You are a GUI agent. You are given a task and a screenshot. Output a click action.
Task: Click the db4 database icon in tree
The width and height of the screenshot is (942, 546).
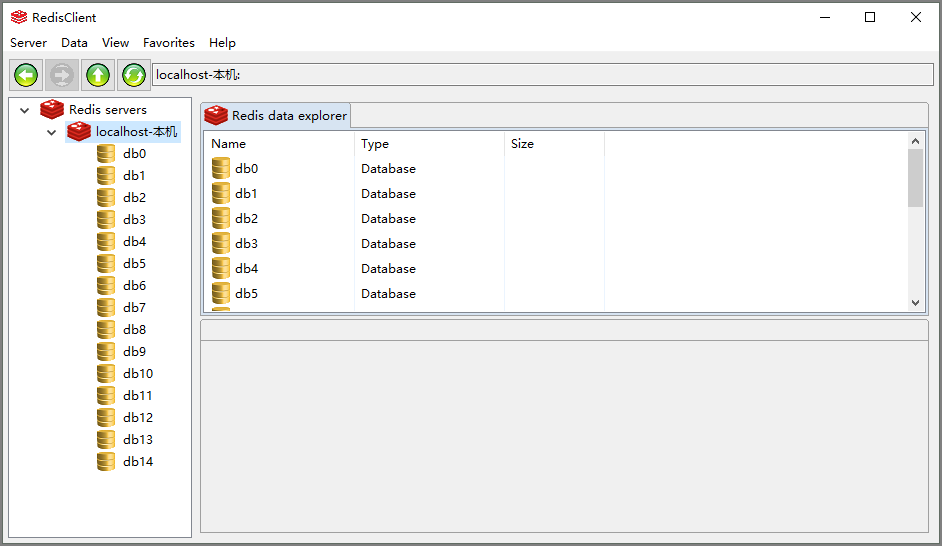coord(106,241)
